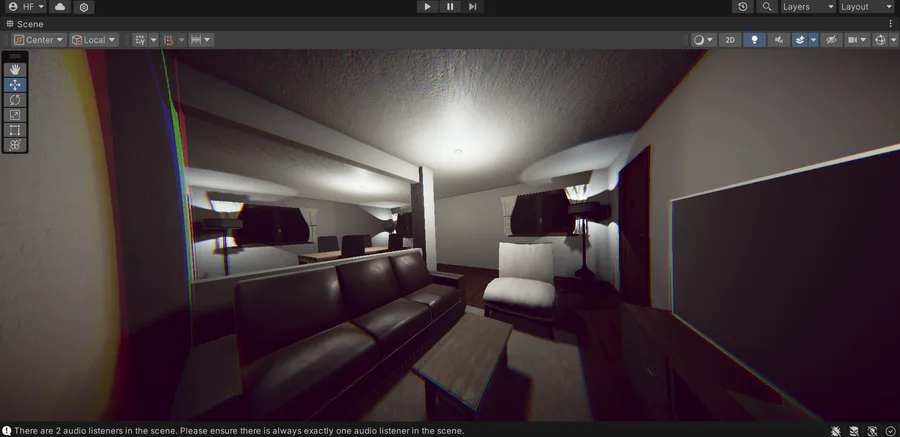The height and width of the screenshot is (437, 900).
Task: Open the increment snapping ruler dropdown
Action: tap(201, 40)
